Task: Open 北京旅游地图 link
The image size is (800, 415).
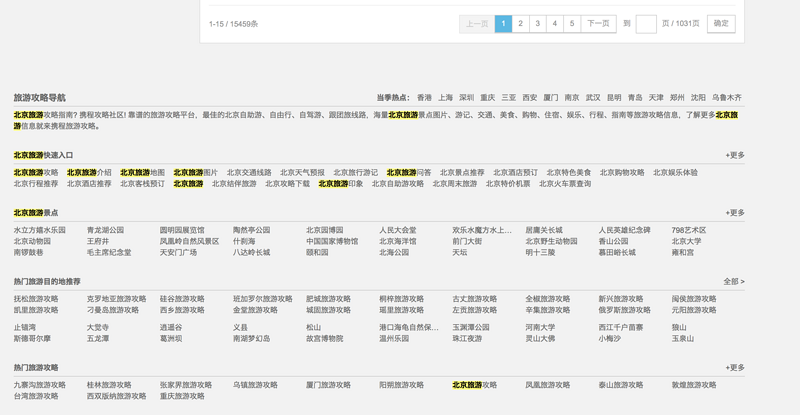Action: point(142,173)
